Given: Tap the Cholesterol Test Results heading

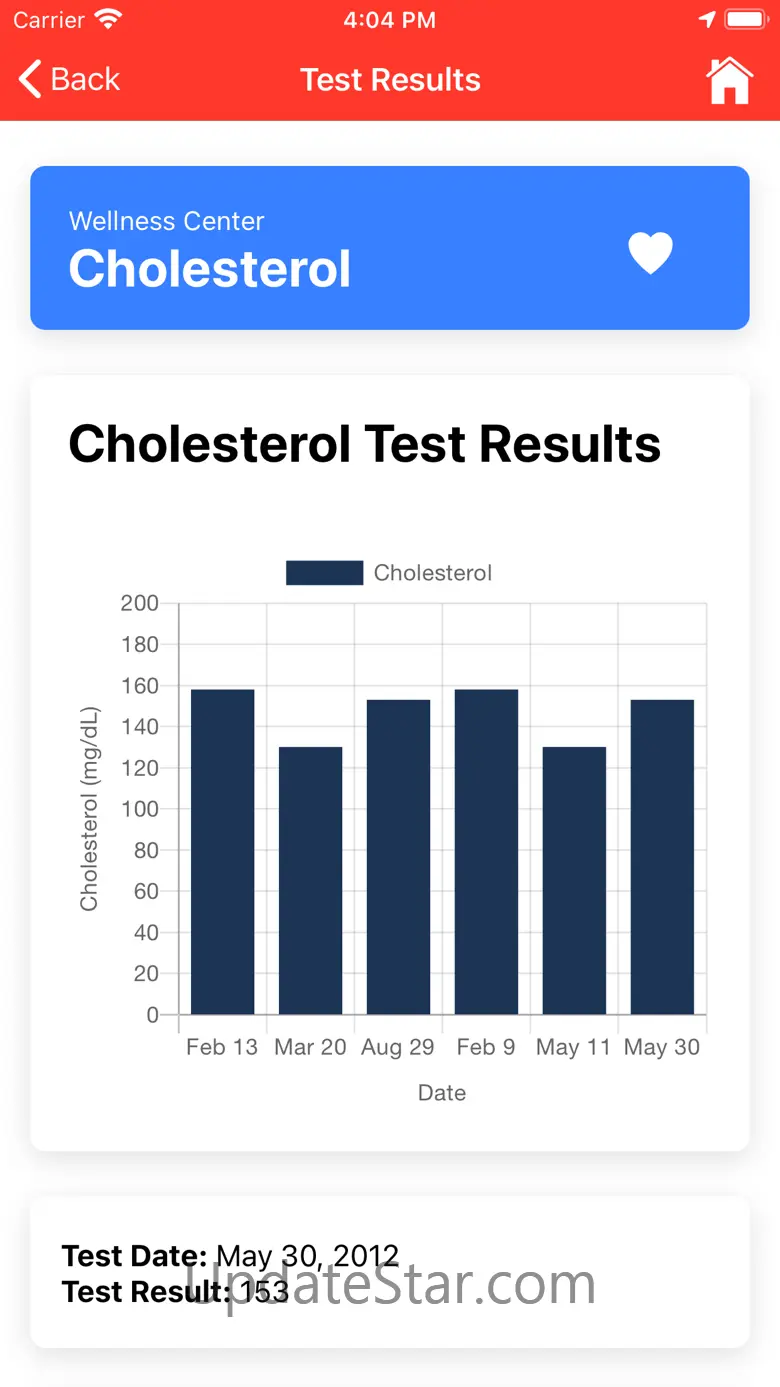Looking at the screenshot, I should point(364,443).
